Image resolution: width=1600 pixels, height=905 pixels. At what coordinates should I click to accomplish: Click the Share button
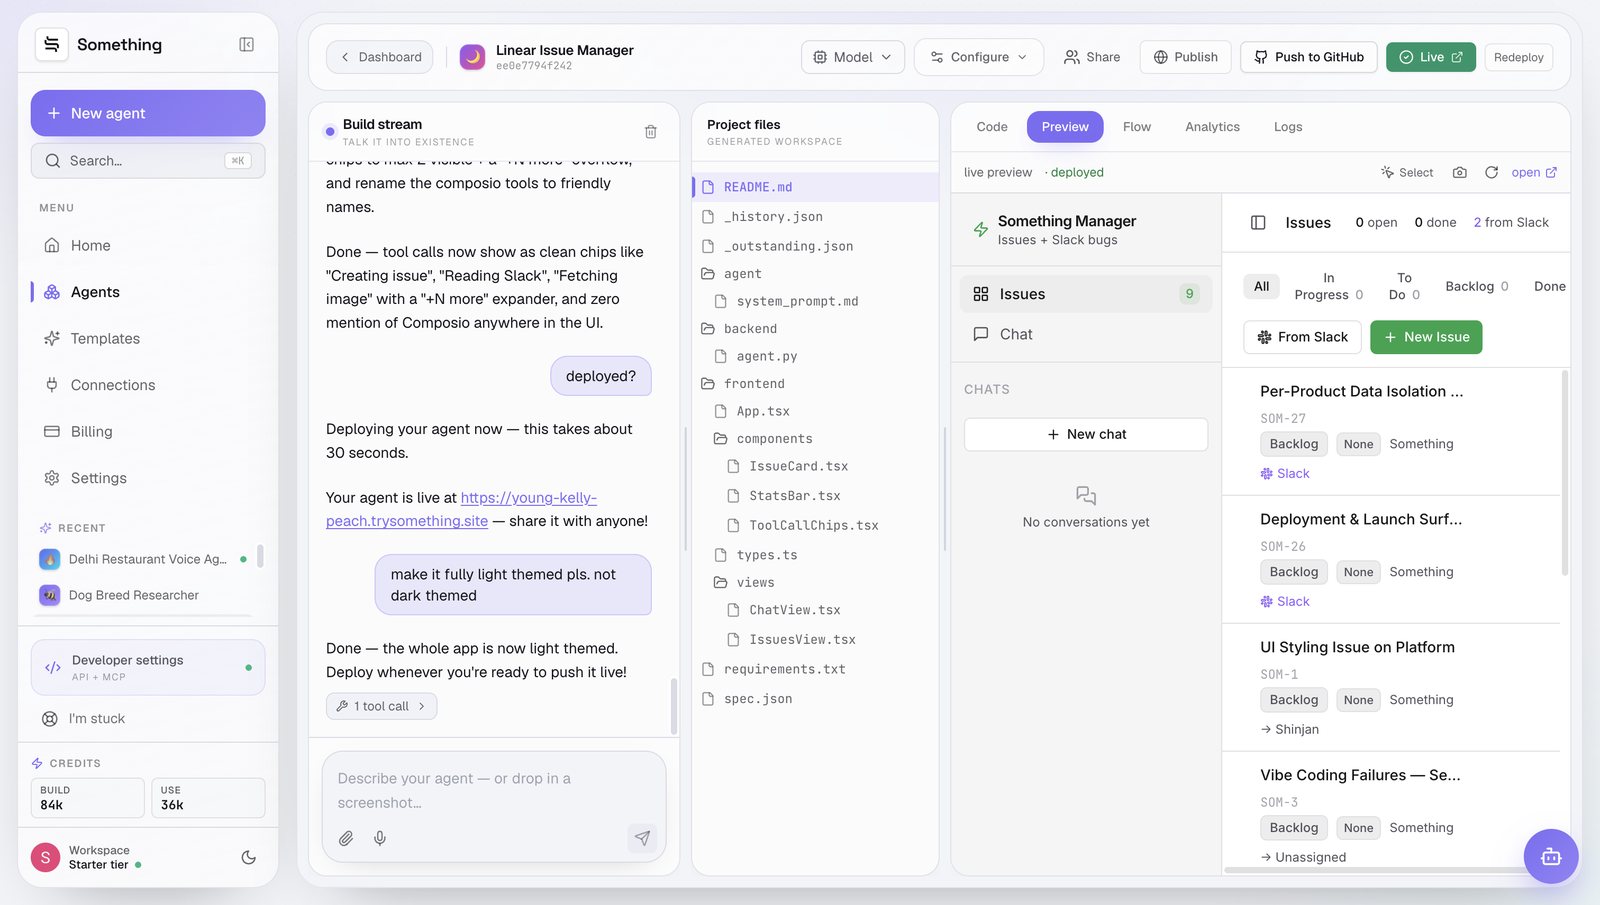(1091, 57)
